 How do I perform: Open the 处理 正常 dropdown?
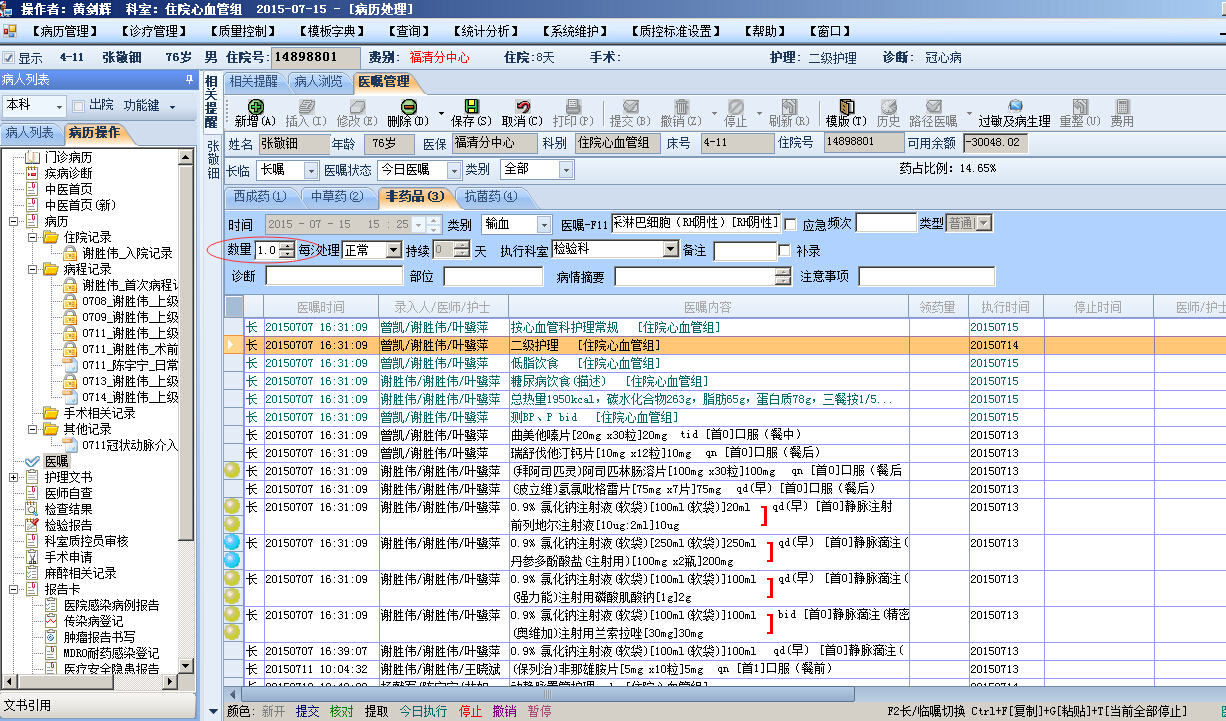(393, 250)
